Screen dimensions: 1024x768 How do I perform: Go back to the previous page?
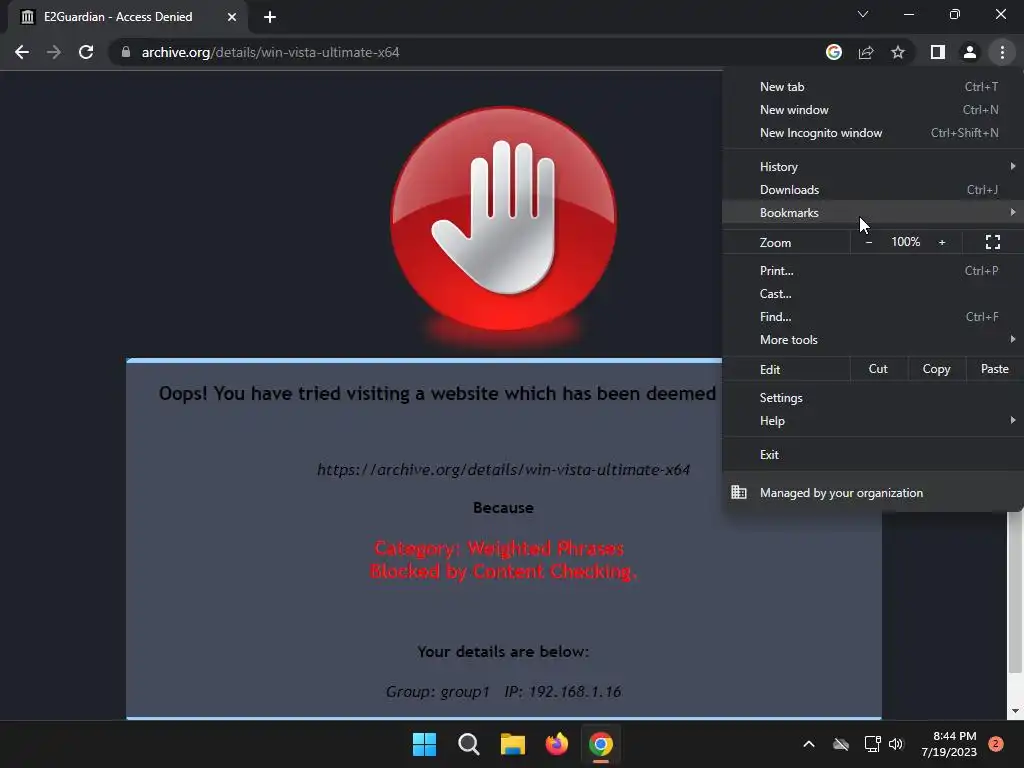point(22,52)
